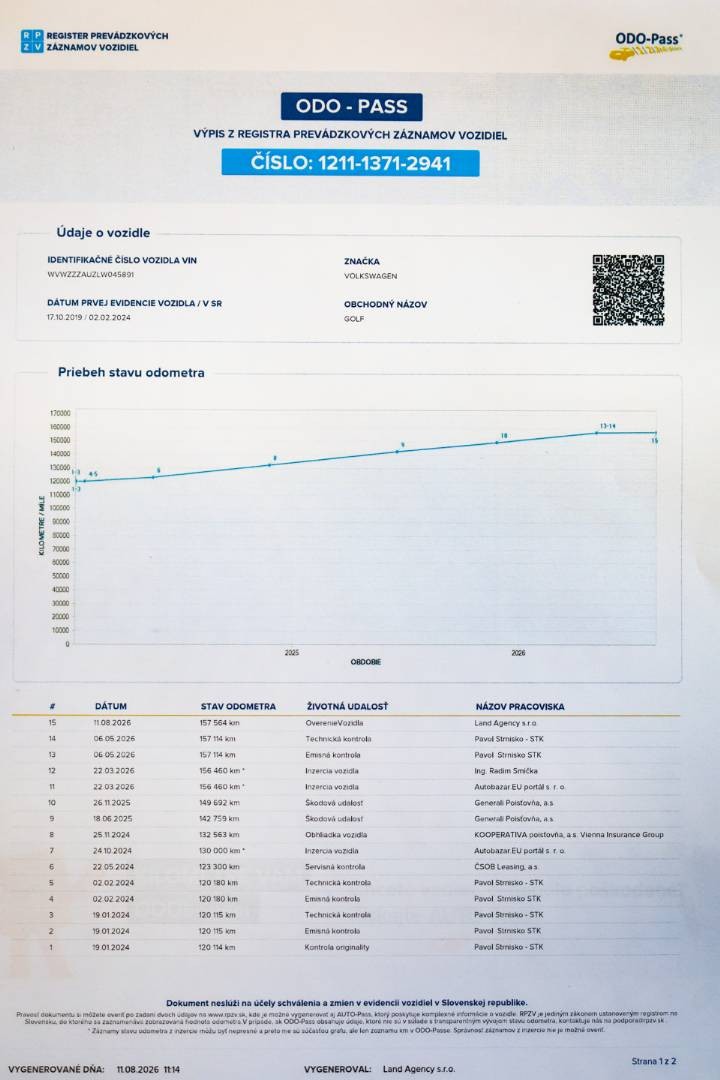Click the ODO-Pass logo with yellow car

tap(647, 46)
